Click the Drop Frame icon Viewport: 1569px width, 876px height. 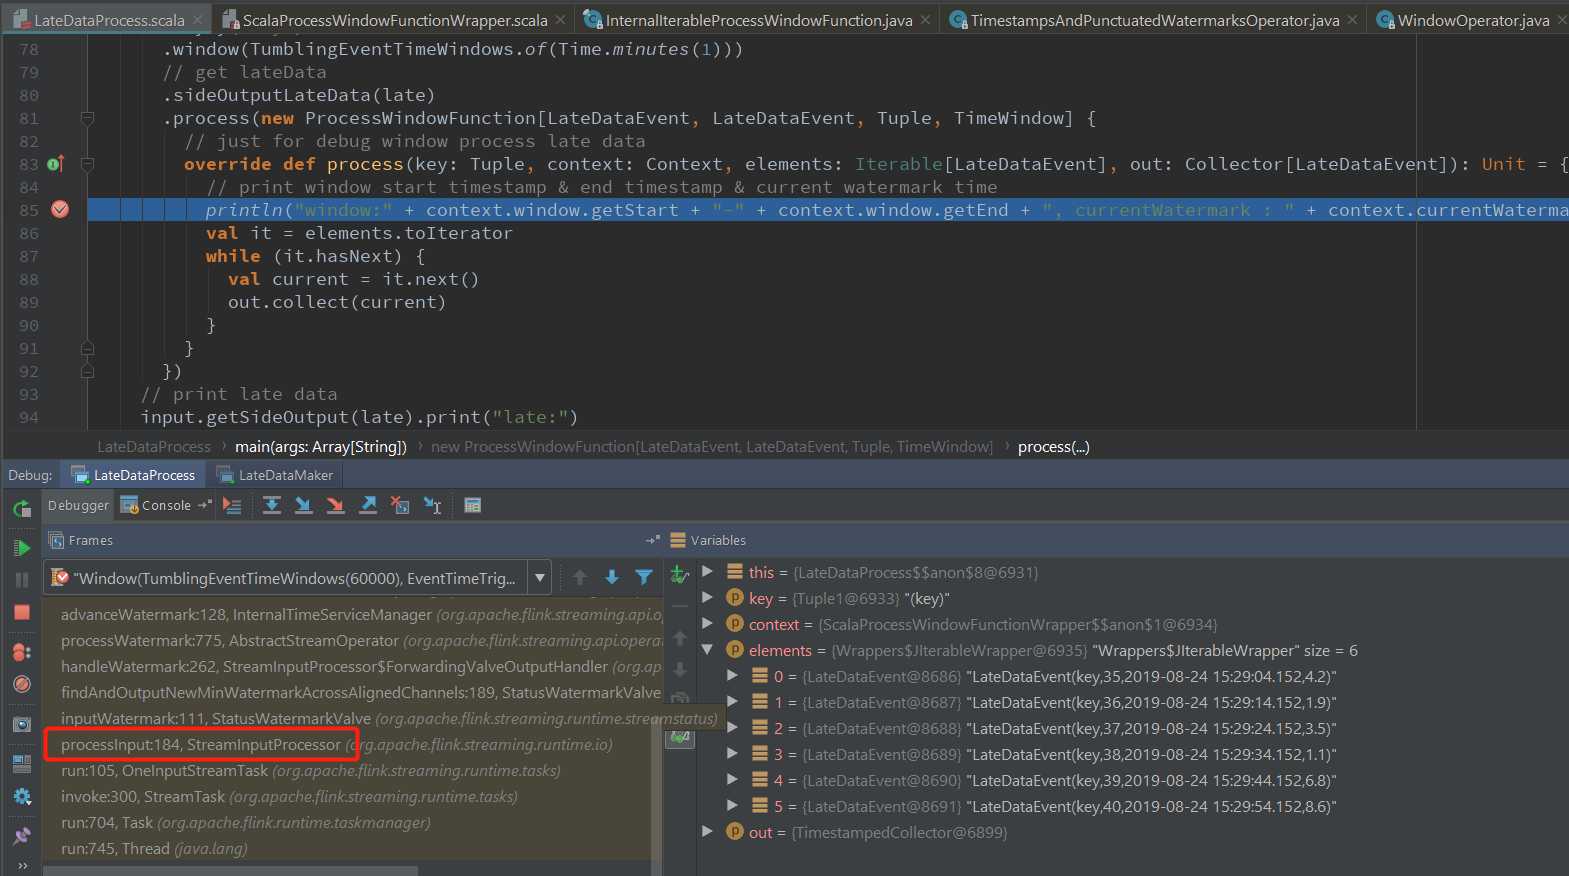click(x=400, y=505)
